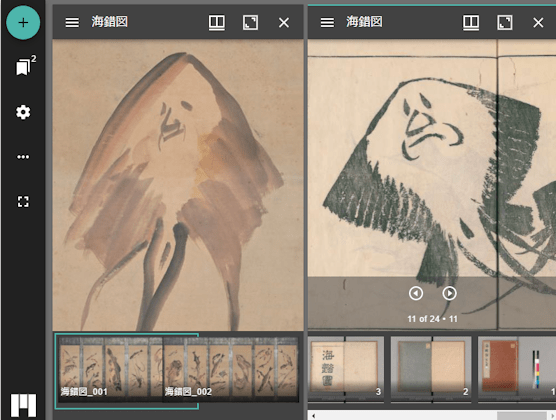Toggle left window sidebar hamburger menu
The width and height of the screenshot is (556, 420).
coord(72,22)
